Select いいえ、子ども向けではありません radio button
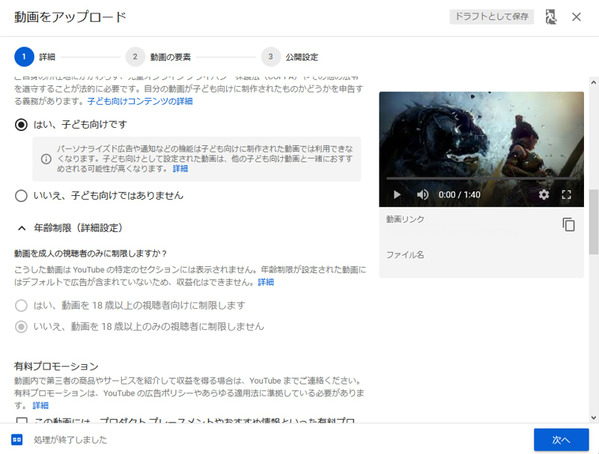The height and width of the screenshot is (454, 599). point(21,196)
